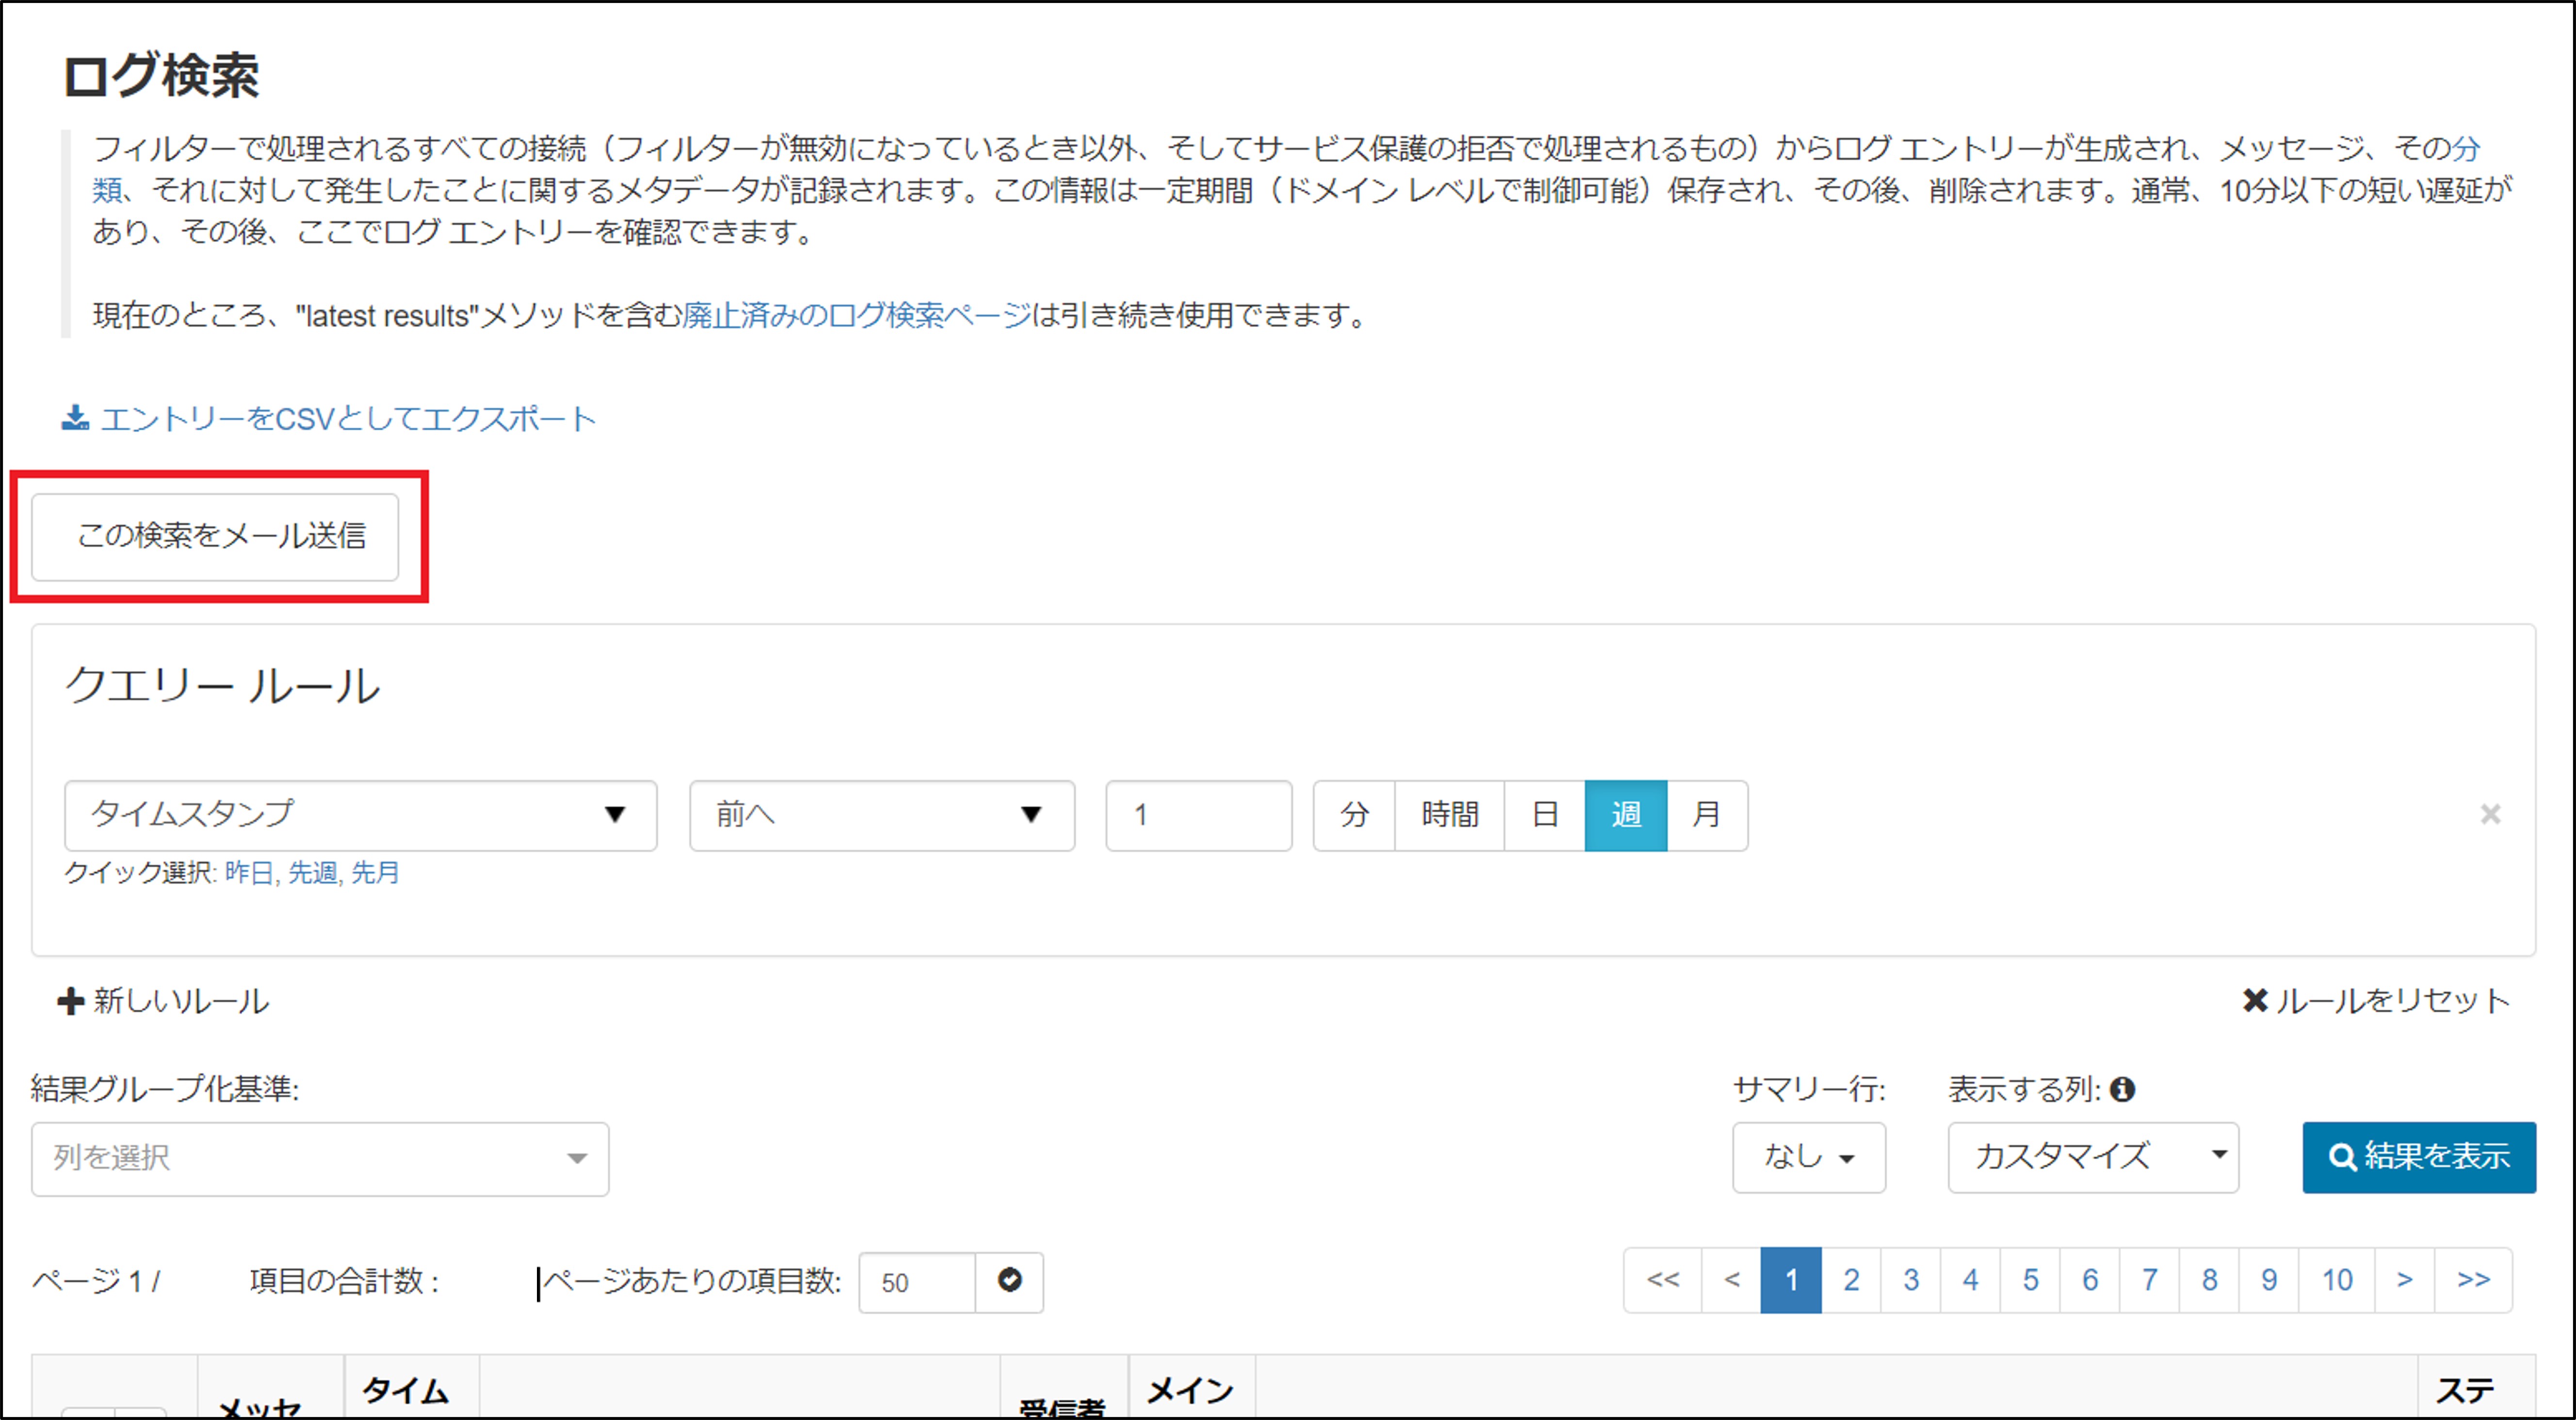This screenshot has height=1420, width=2576.
Task: Select the 分 time unit
Action: (1354, 815)
